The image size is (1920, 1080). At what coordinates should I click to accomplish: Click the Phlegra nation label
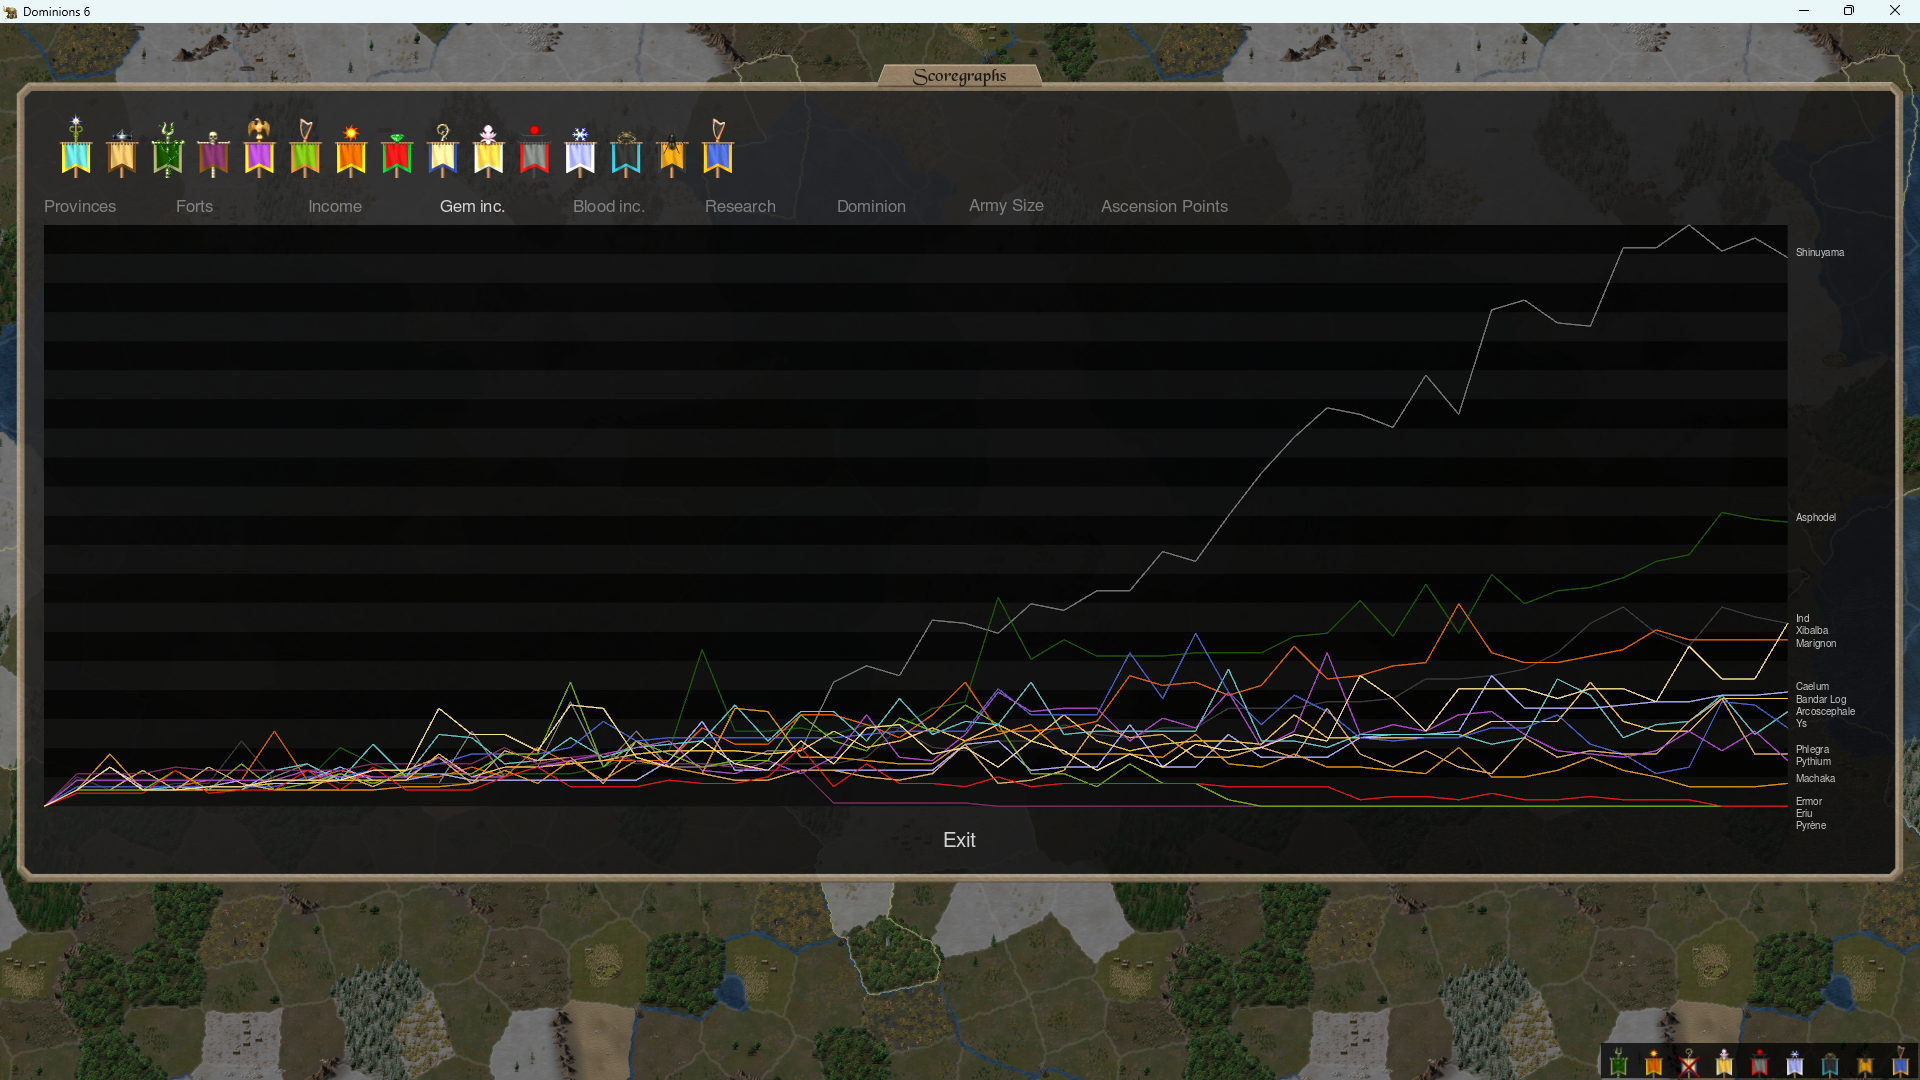pyautogui.click(x=1812, y=750)
